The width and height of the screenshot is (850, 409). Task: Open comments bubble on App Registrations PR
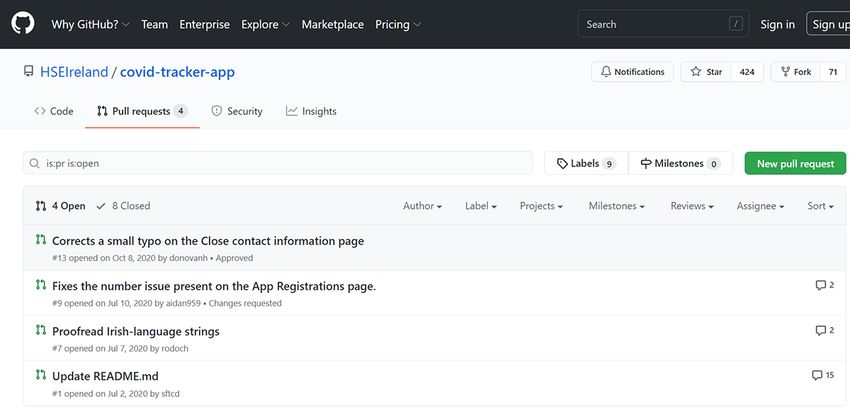825,285
